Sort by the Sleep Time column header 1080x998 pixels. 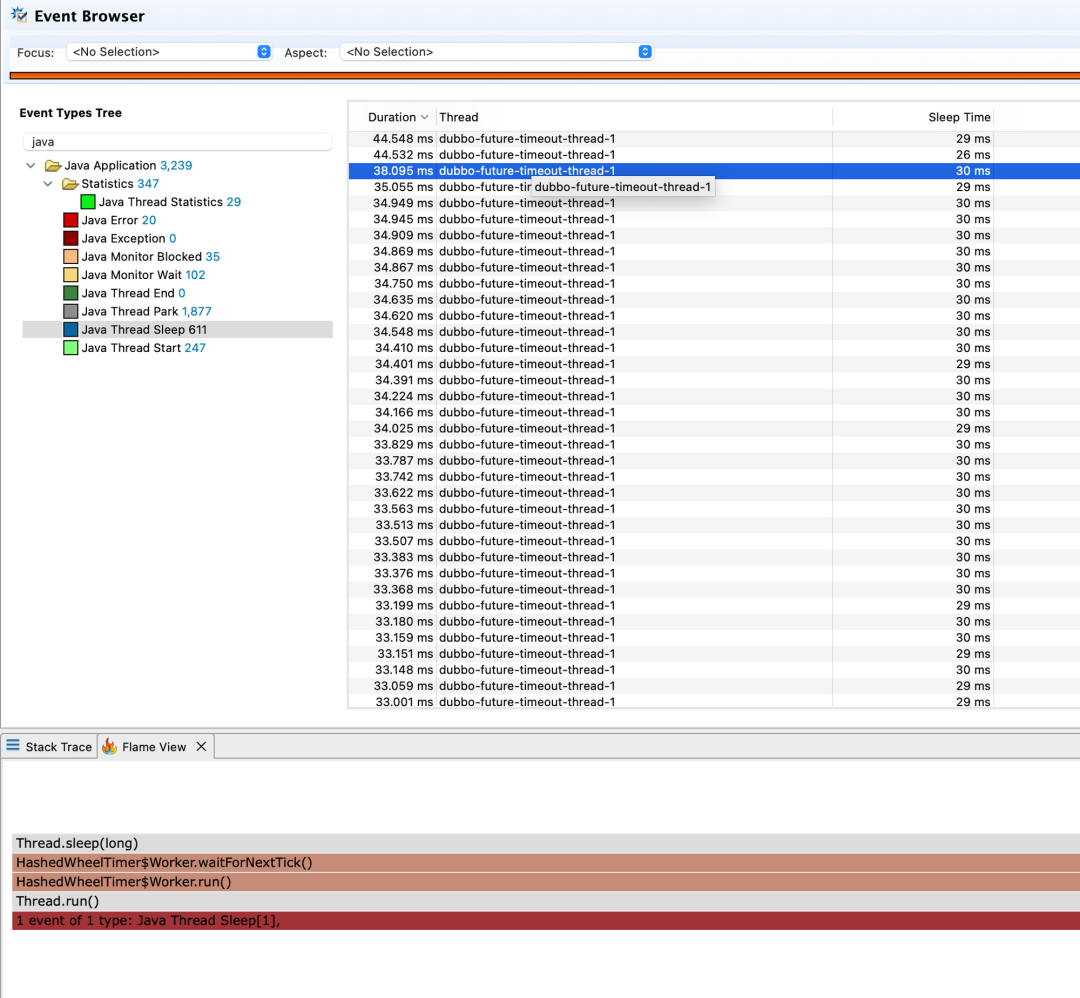coord(959,117)
